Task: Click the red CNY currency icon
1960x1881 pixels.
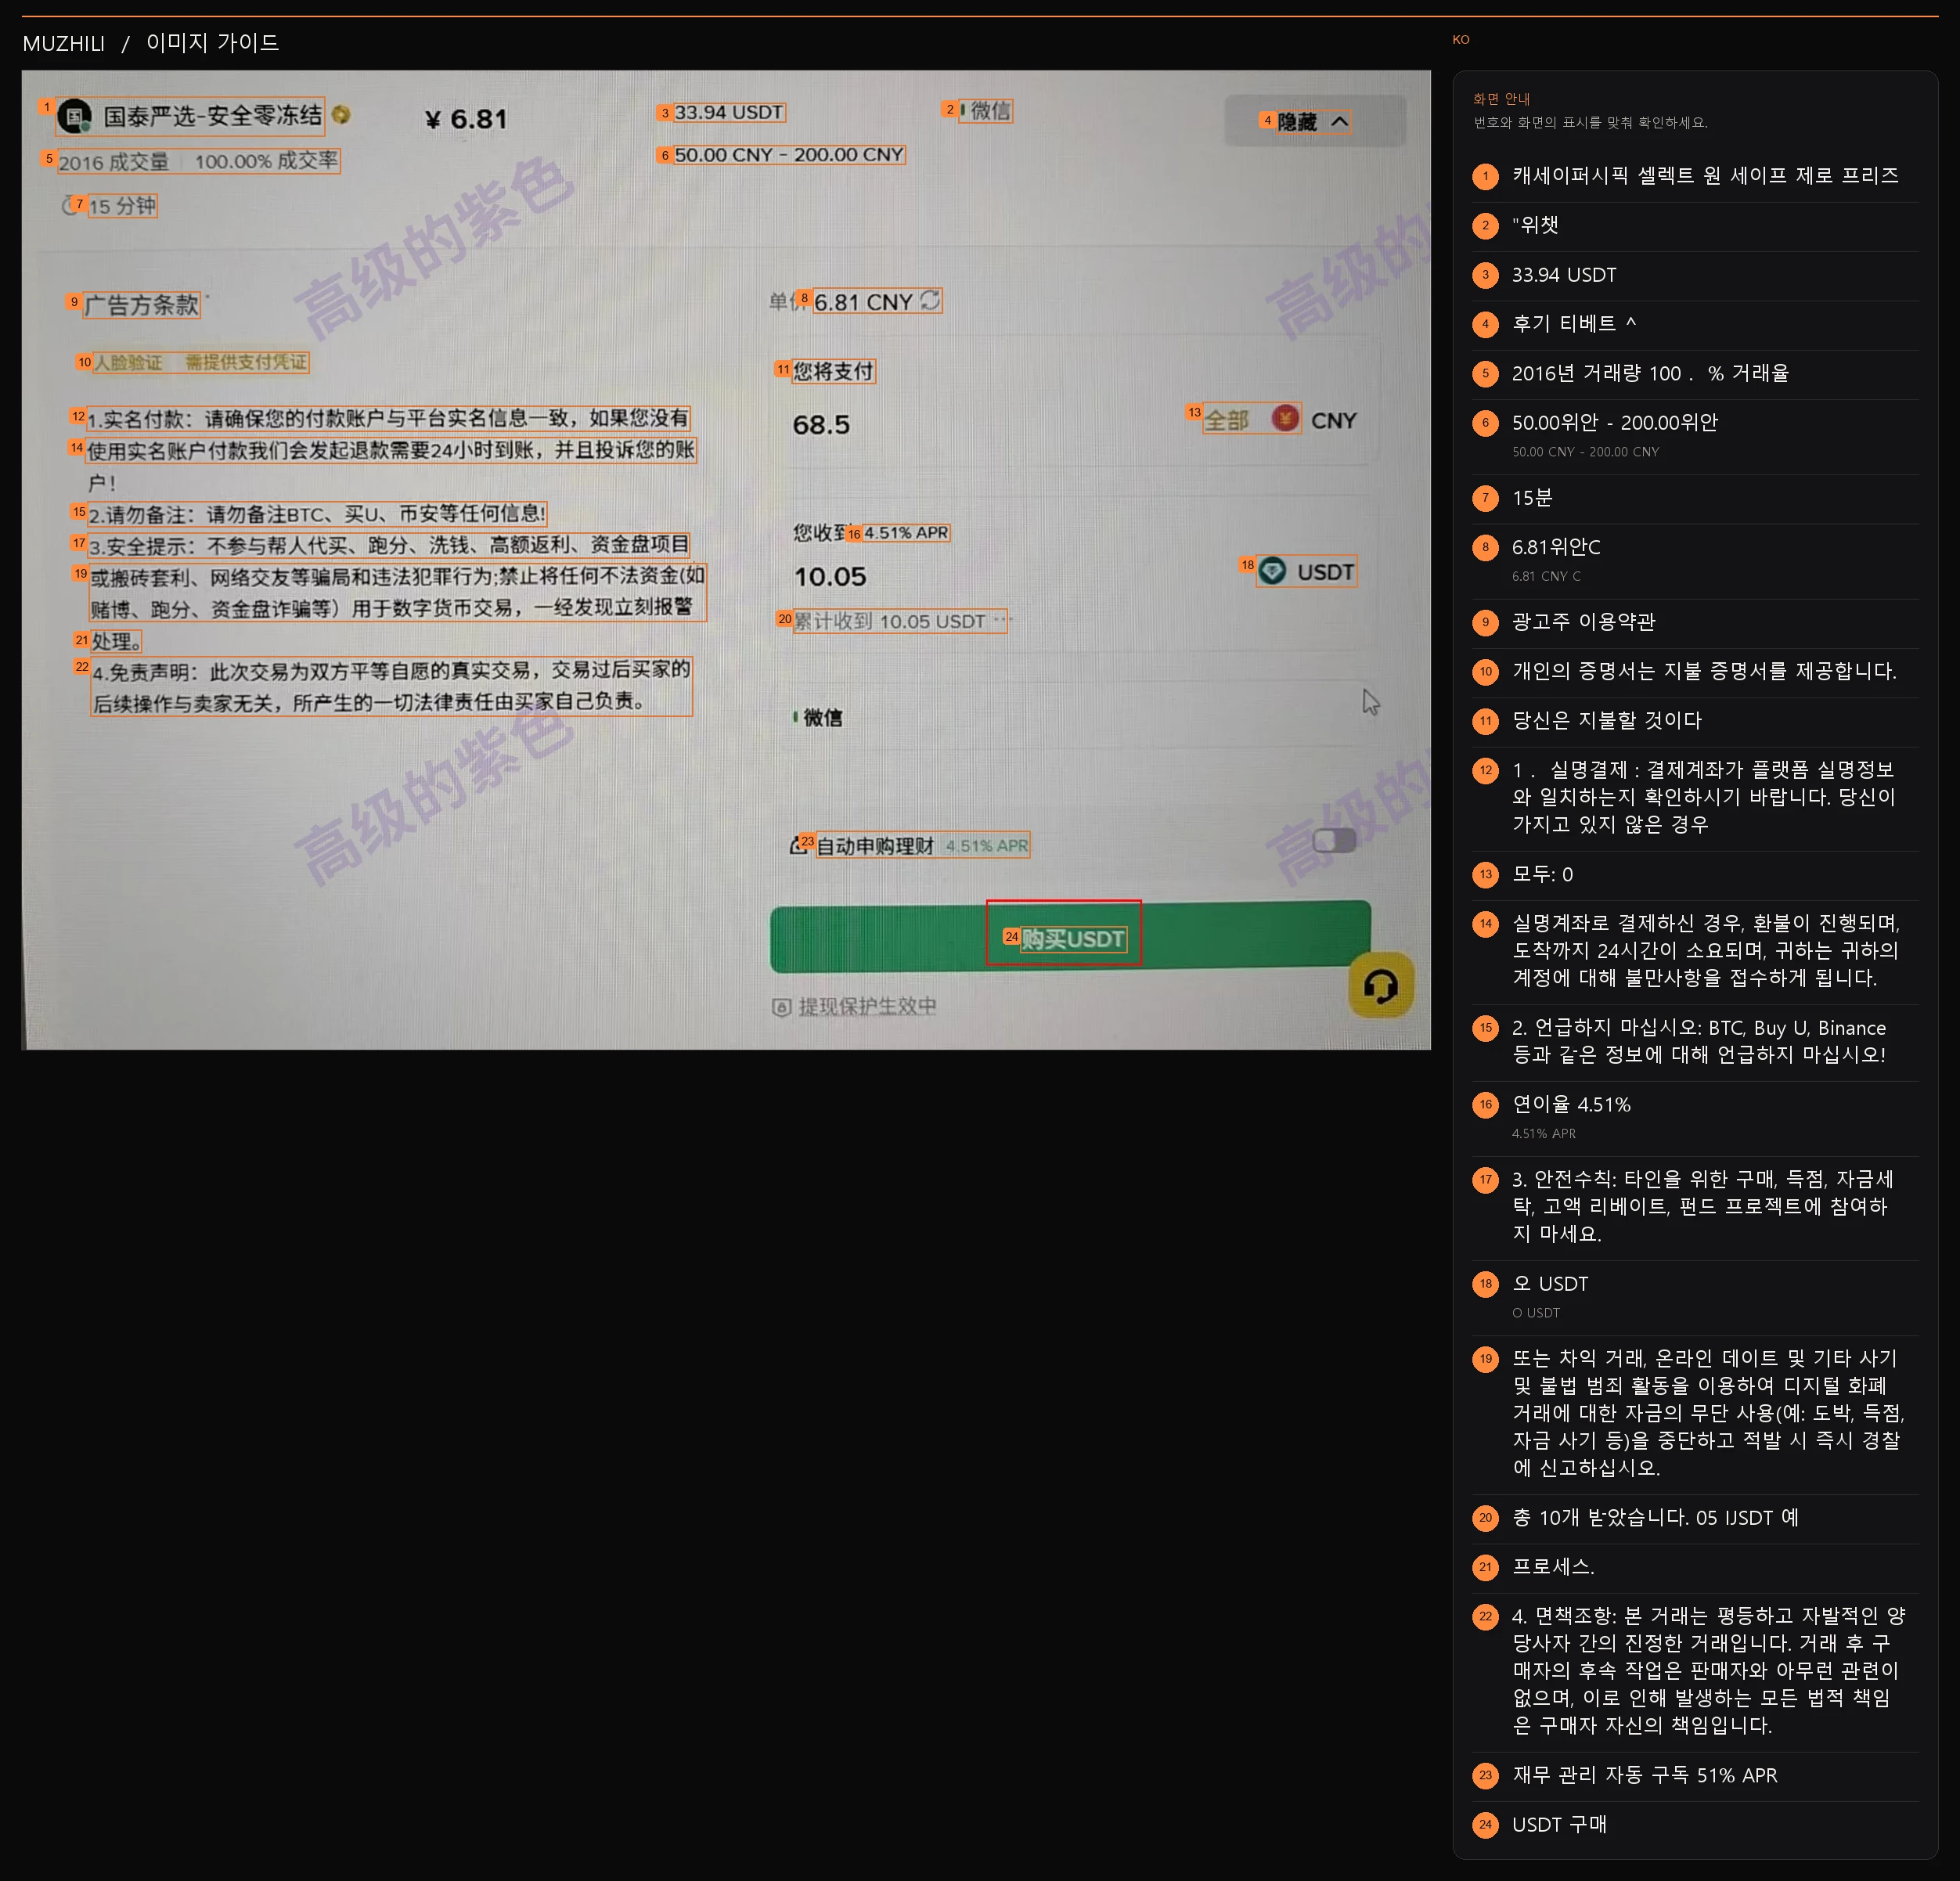Action: click(1286, 418)
